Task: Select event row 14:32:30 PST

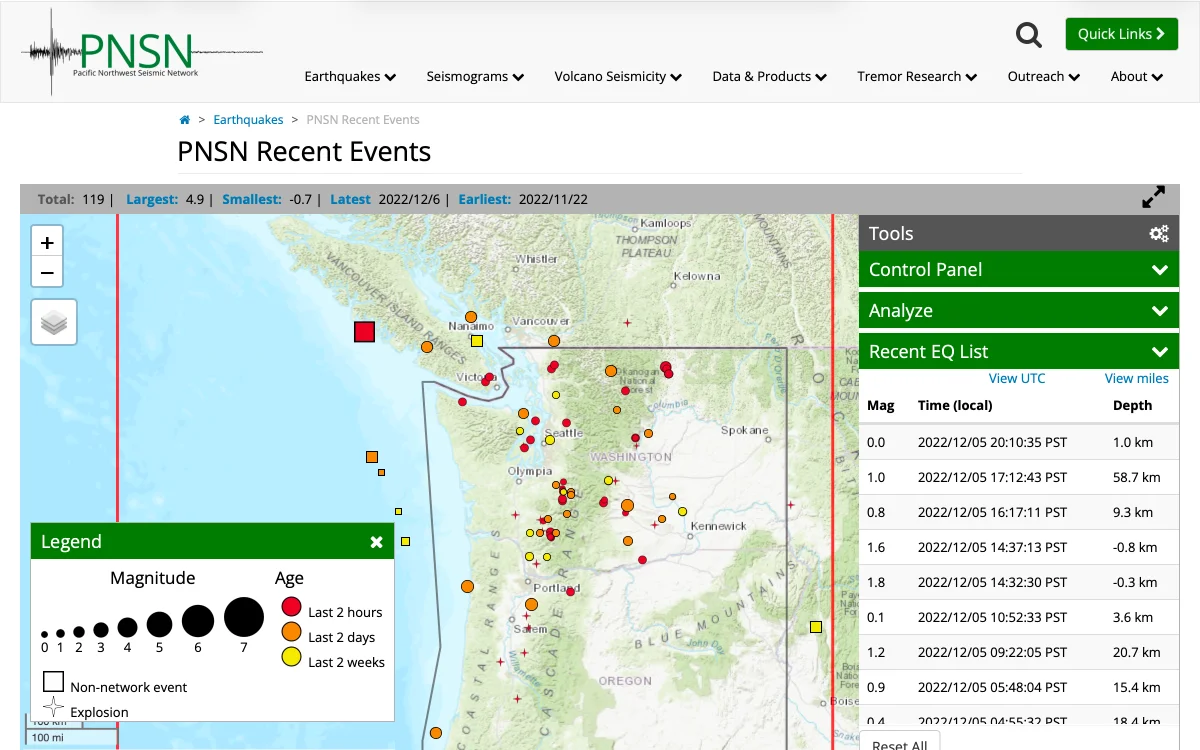Action: click(1019, 582)
